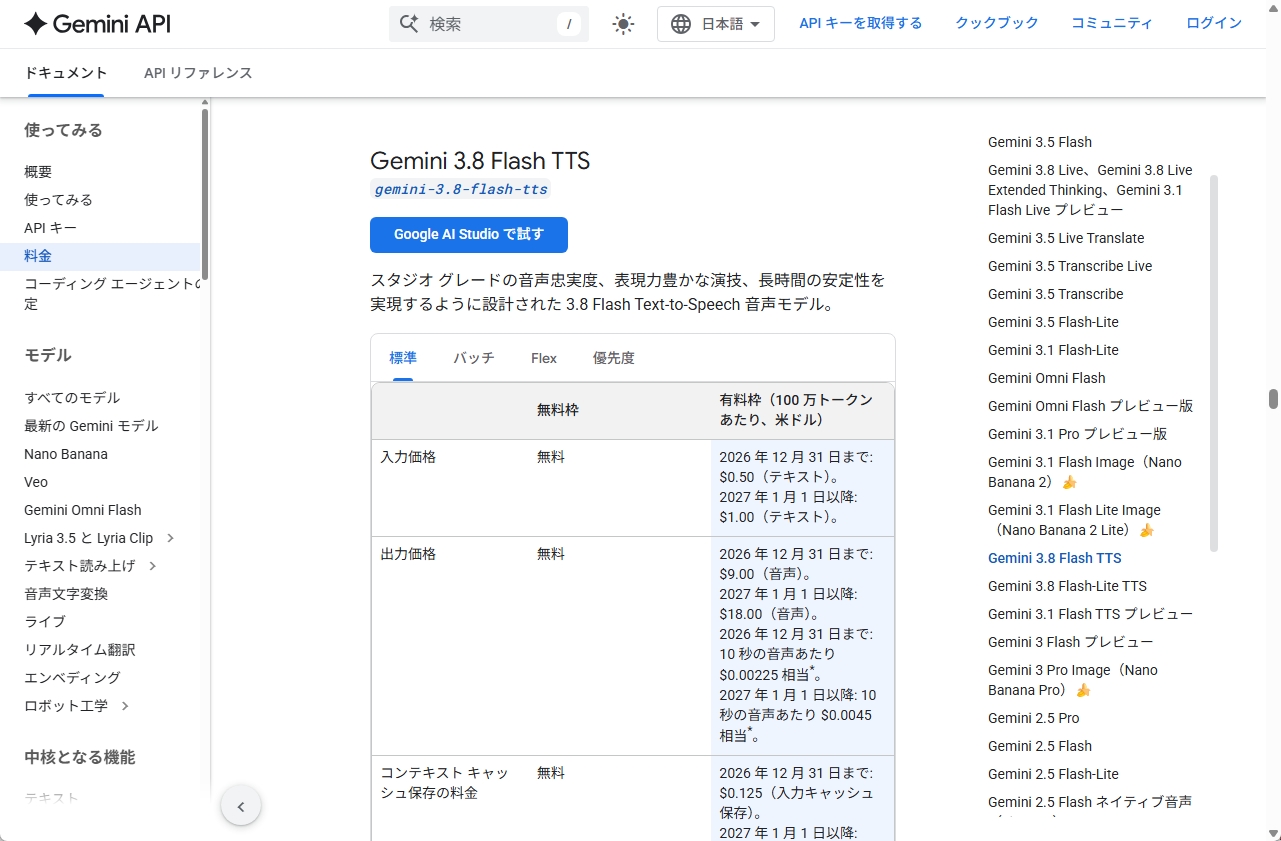Select the Flex pricing tab
Image resolution: width=1281 pixels, height=841 pixels.
tap(544, 358)
